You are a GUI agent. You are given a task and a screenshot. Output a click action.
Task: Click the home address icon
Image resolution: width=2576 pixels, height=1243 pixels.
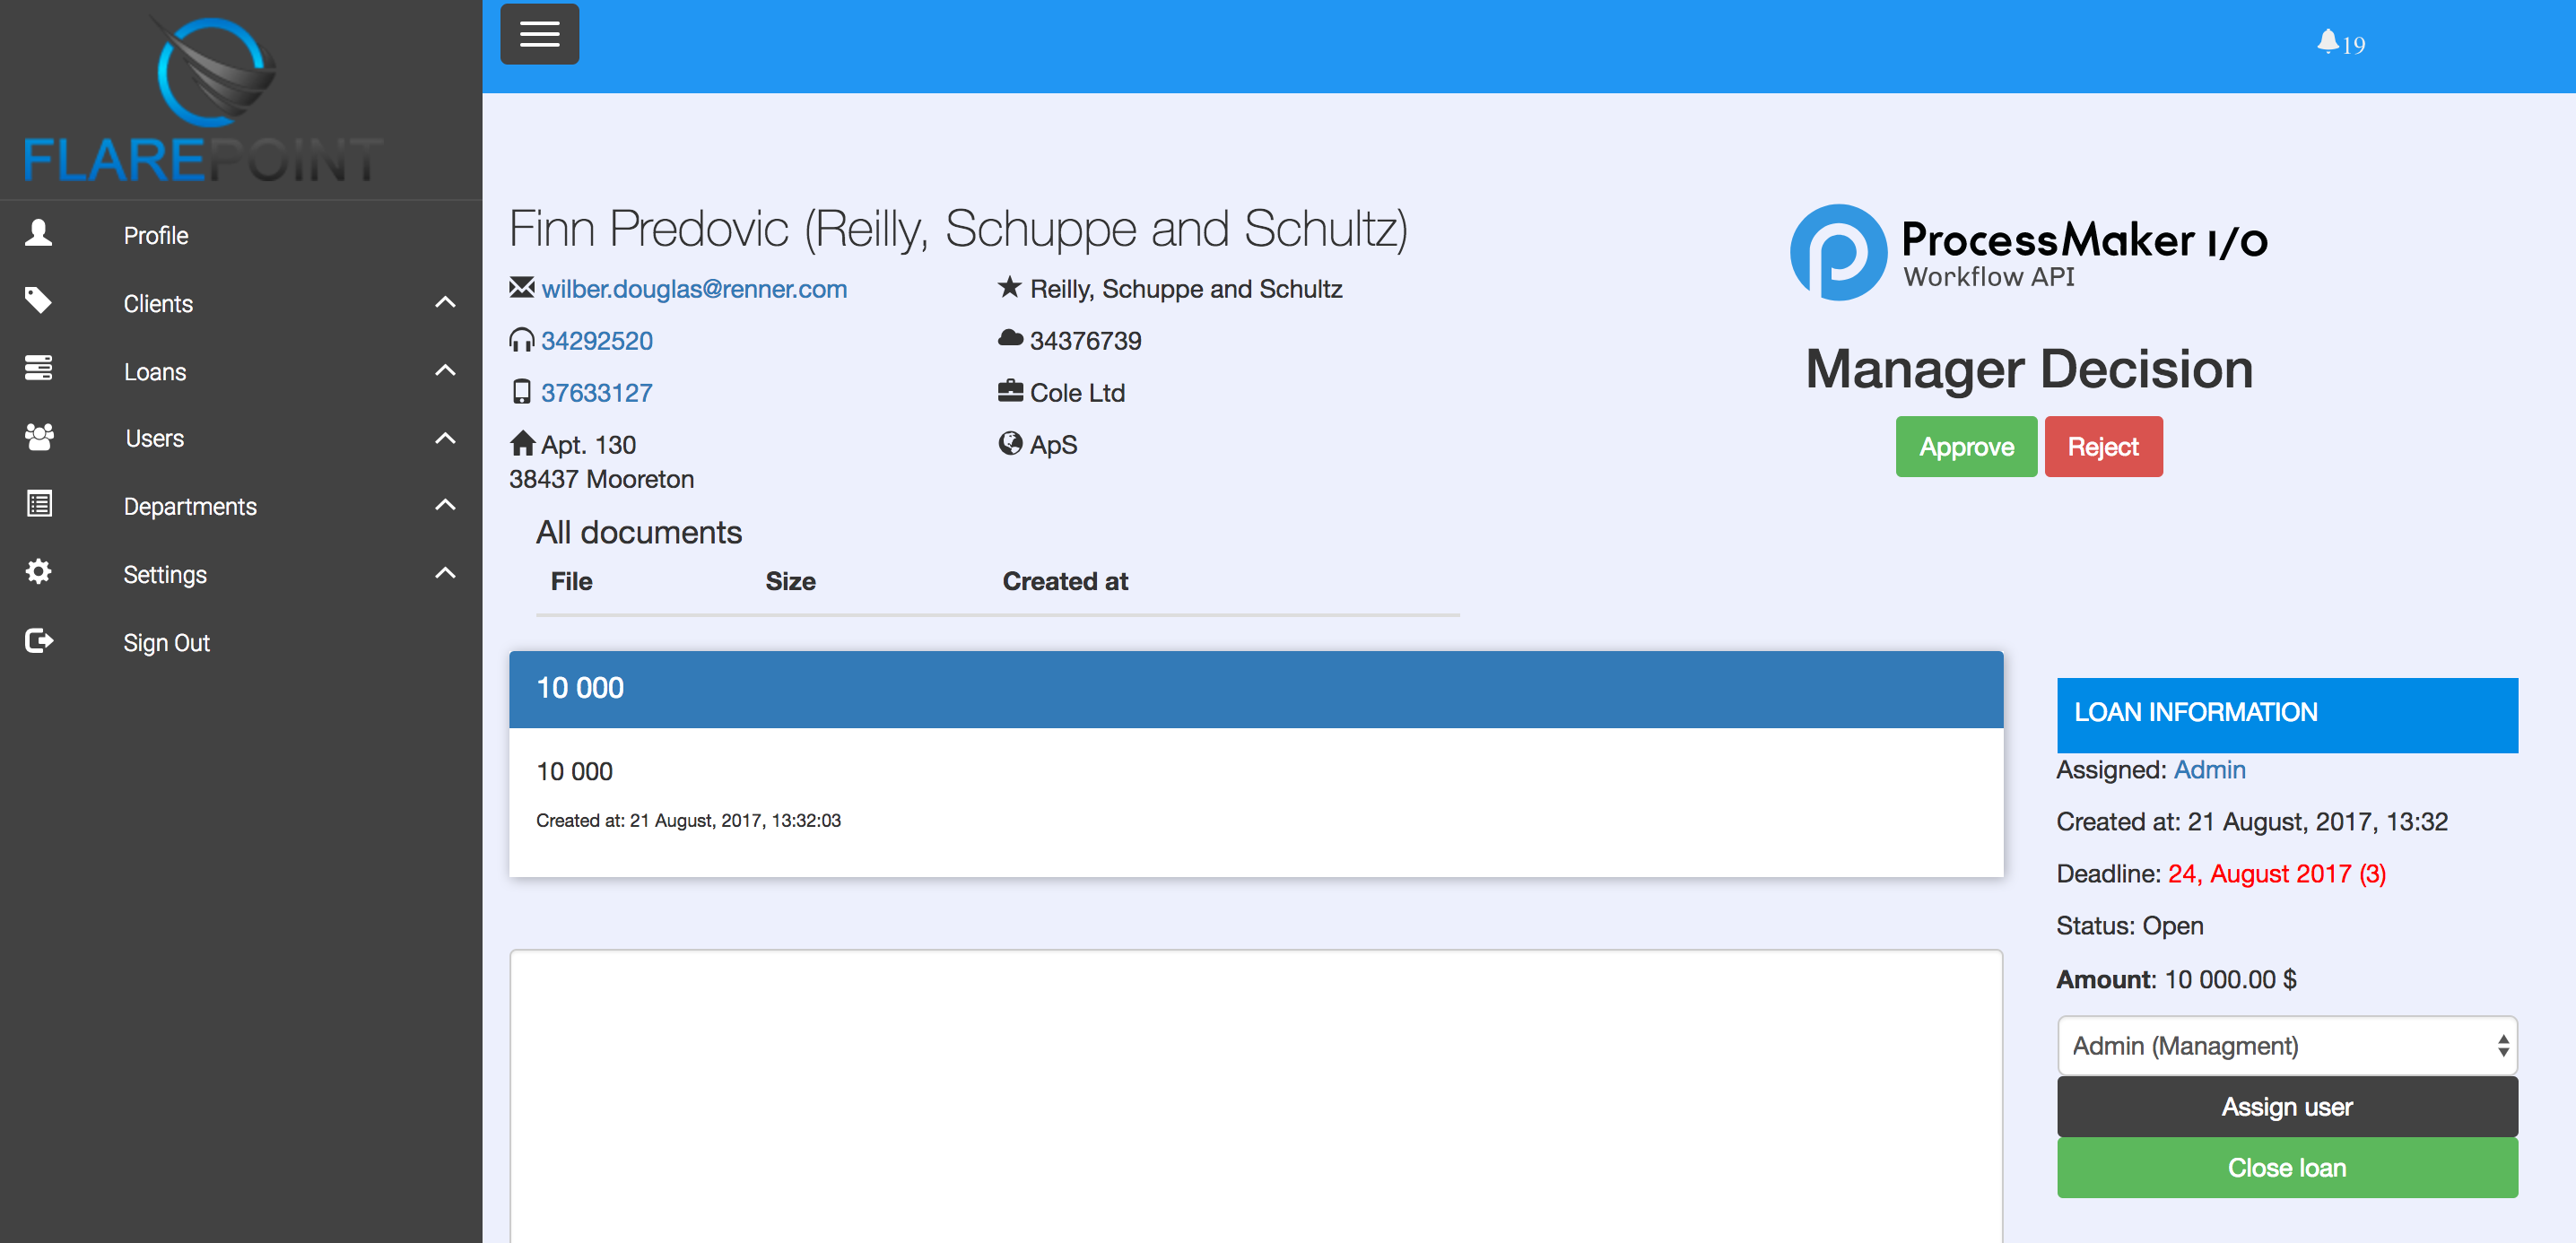(x=522, y=443)
